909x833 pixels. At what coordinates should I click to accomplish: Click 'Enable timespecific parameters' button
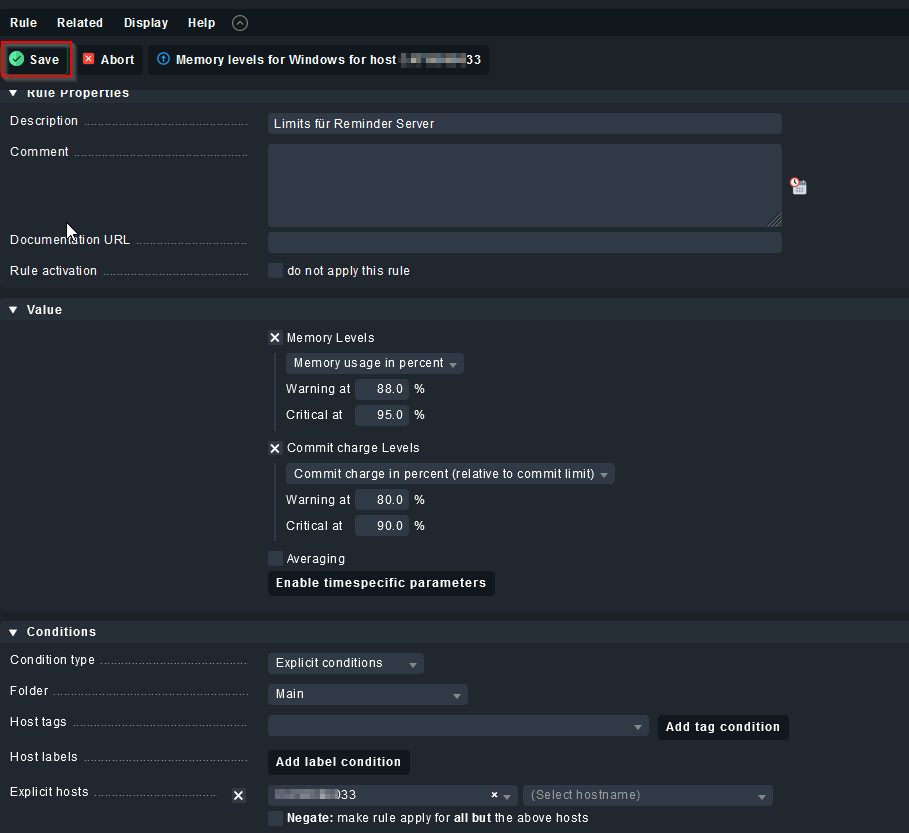click(x=381, y=583)
